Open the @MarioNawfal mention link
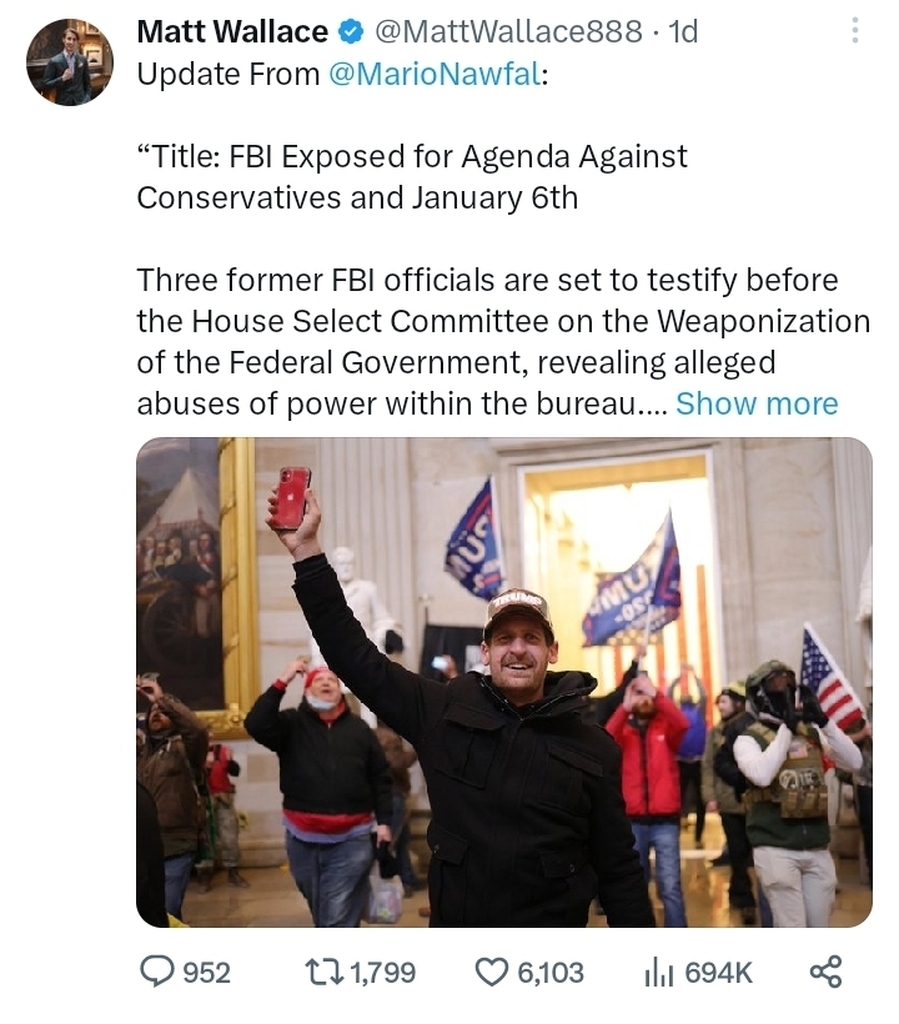This screenshot has height=1024, width=899. (435, 74)
